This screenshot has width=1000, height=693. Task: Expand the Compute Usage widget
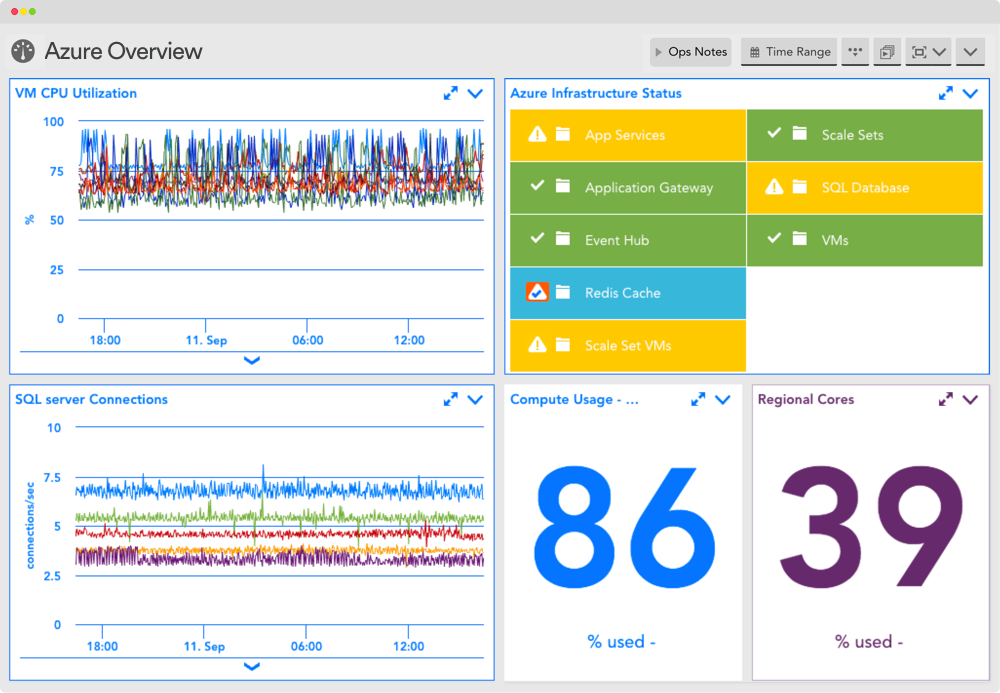click(698, 399)
